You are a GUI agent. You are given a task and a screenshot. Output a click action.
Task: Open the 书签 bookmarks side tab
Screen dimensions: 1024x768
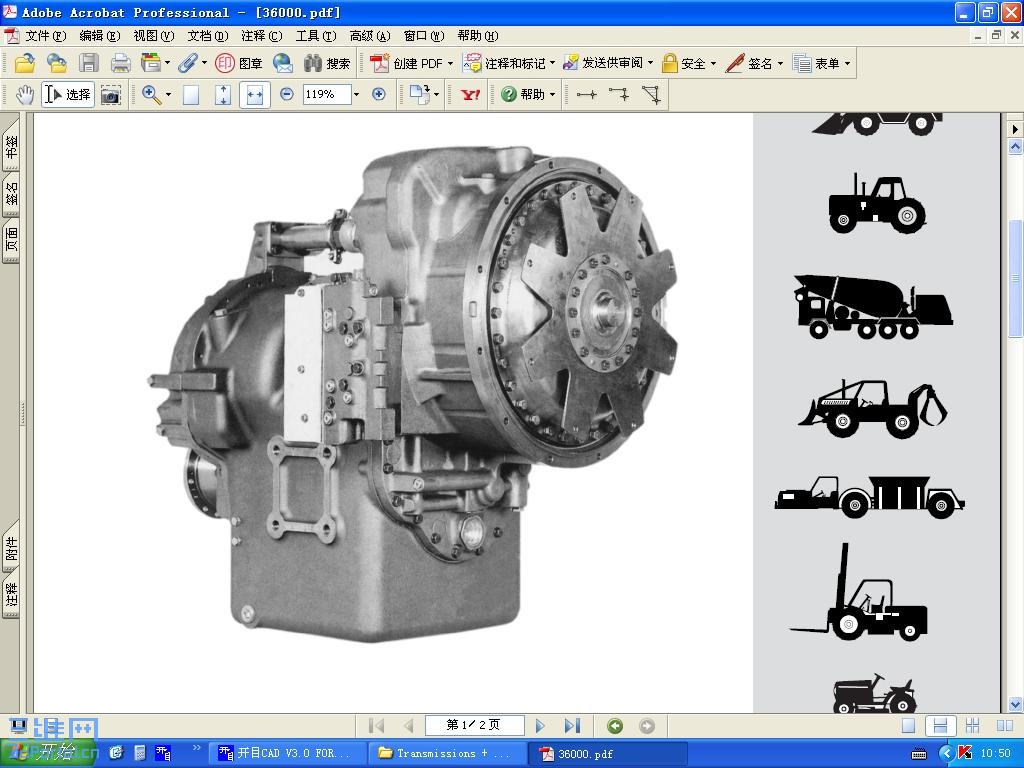(11, 146)
